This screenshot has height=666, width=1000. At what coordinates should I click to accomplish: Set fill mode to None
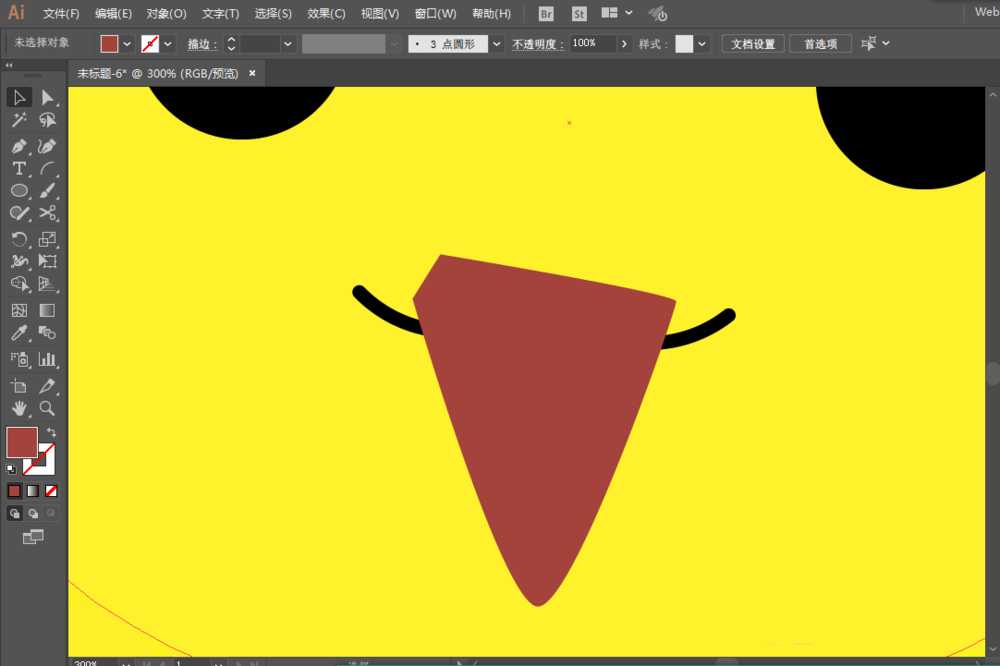click(x=51, y=491)
